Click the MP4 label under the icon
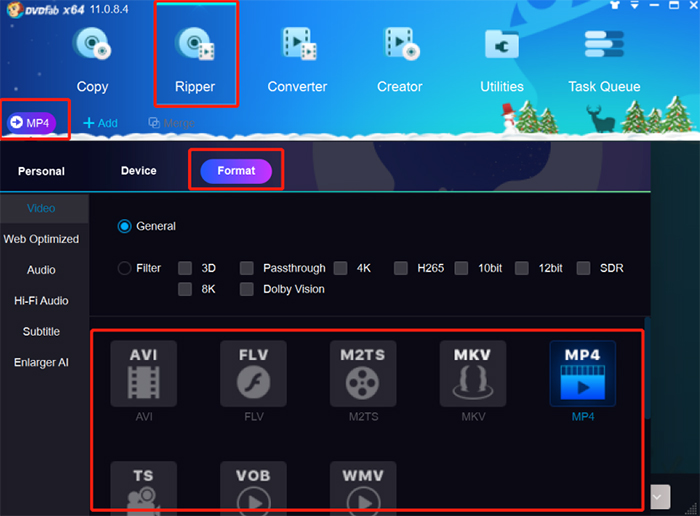 583,417
